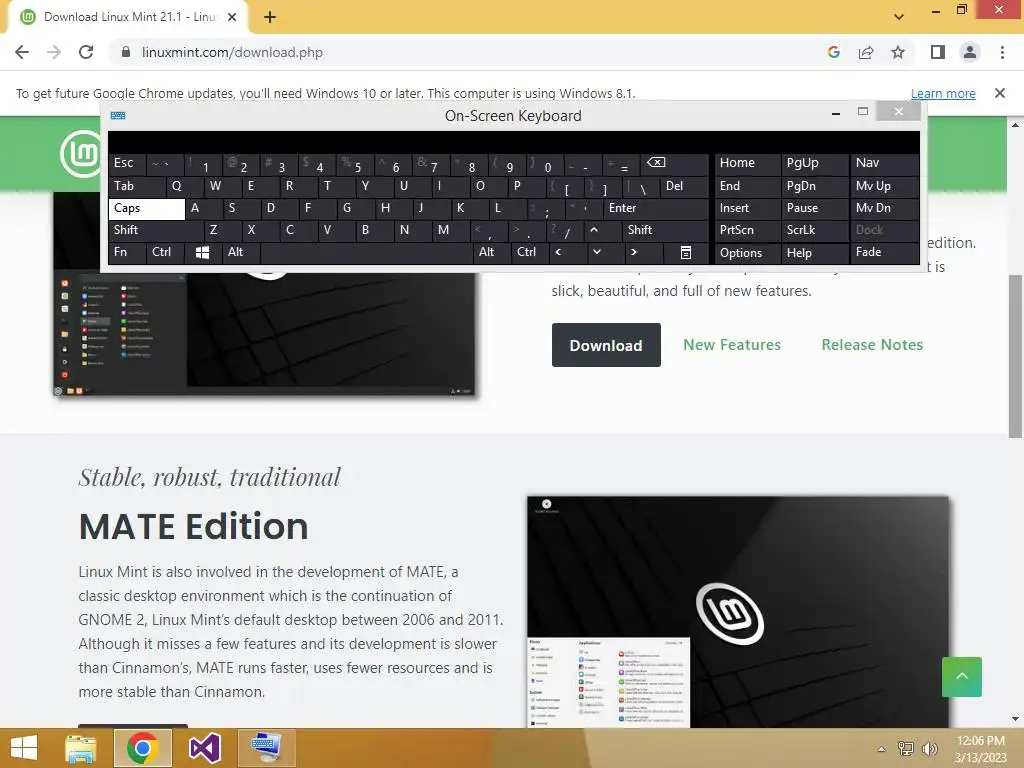Image resolution: width=1024 pixels, height=768 pixels.
Task: Bookmark this page with the star icon
Action: pyautogui.click(x=898, y=52)
